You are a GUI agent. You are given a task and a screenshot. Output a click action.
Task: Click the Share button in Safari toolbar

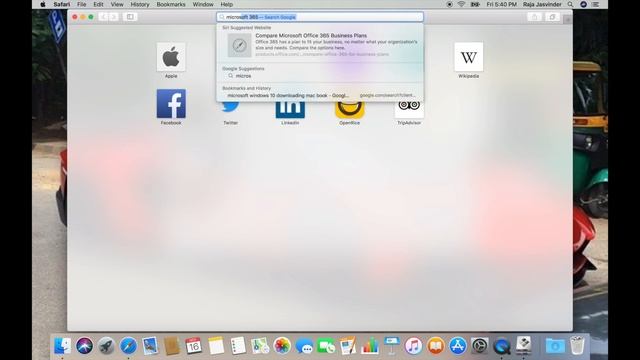pos(534,17)
